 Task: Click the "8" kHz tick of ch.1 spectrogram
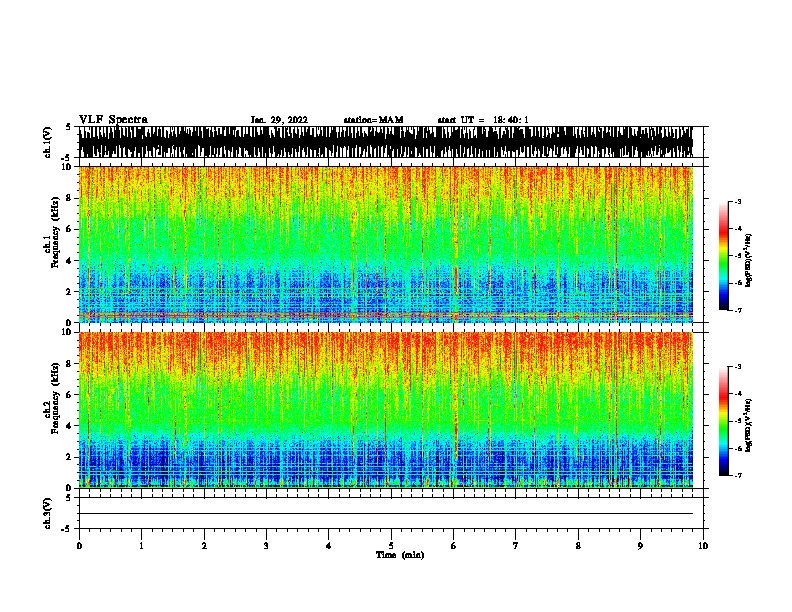71,198
